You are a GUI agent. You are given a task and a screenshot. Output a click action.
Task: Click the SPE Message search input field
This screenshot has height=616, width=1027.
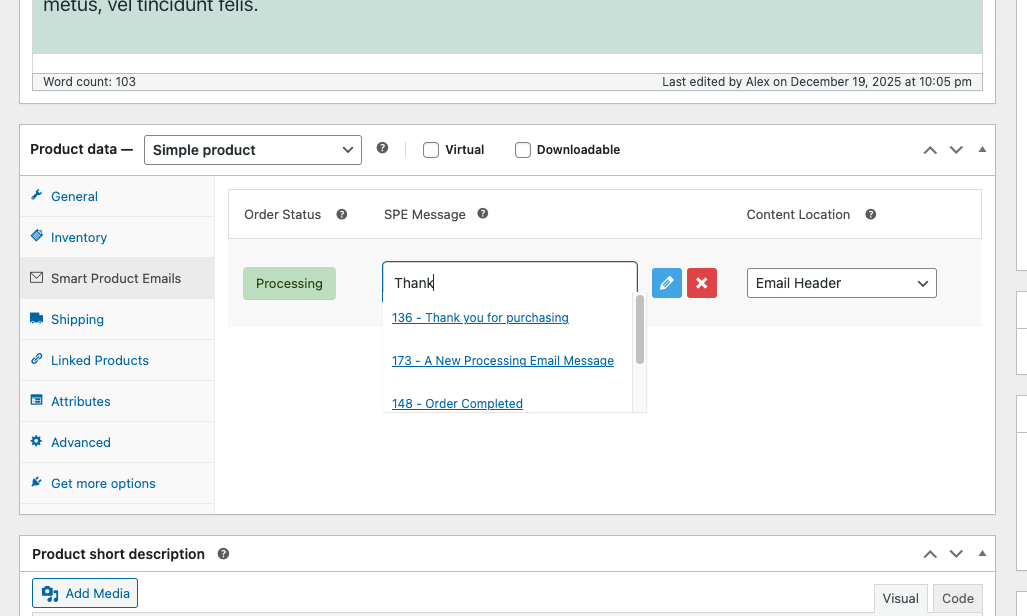click(x=510, y=282)
